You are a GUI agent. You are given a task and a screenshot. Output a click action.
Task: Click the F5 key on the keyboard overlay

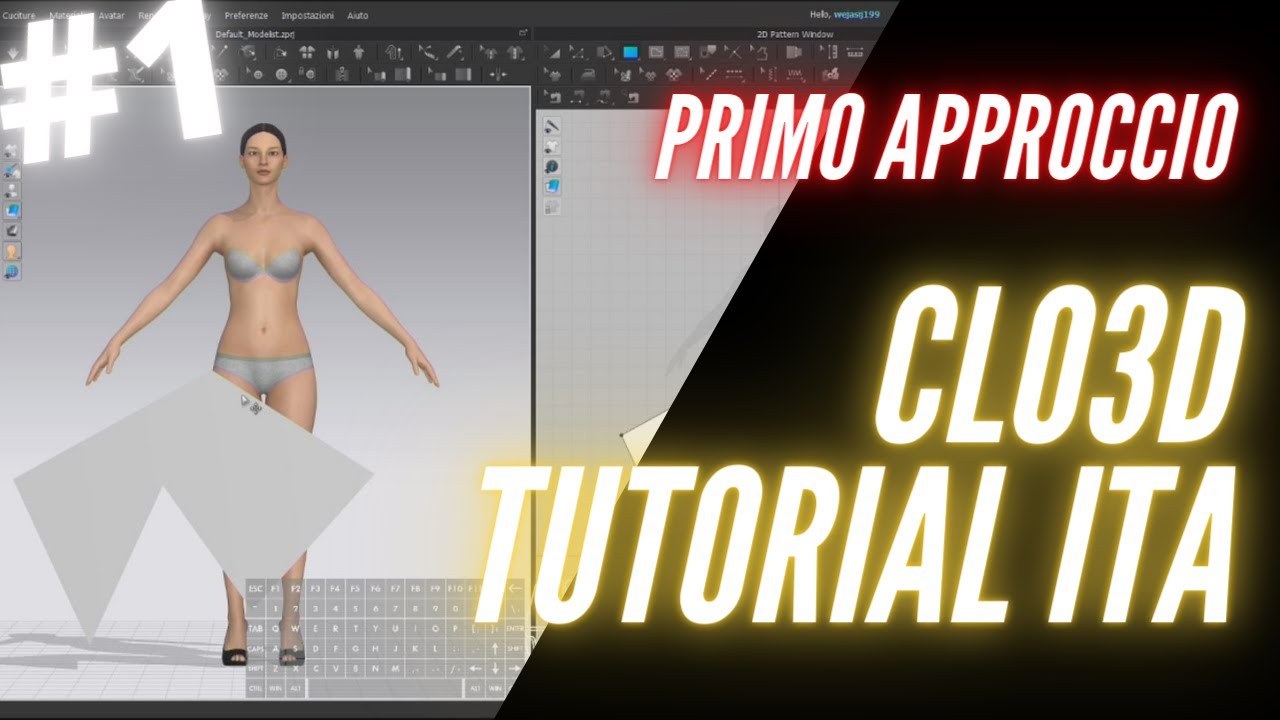(x=355, y=588)
